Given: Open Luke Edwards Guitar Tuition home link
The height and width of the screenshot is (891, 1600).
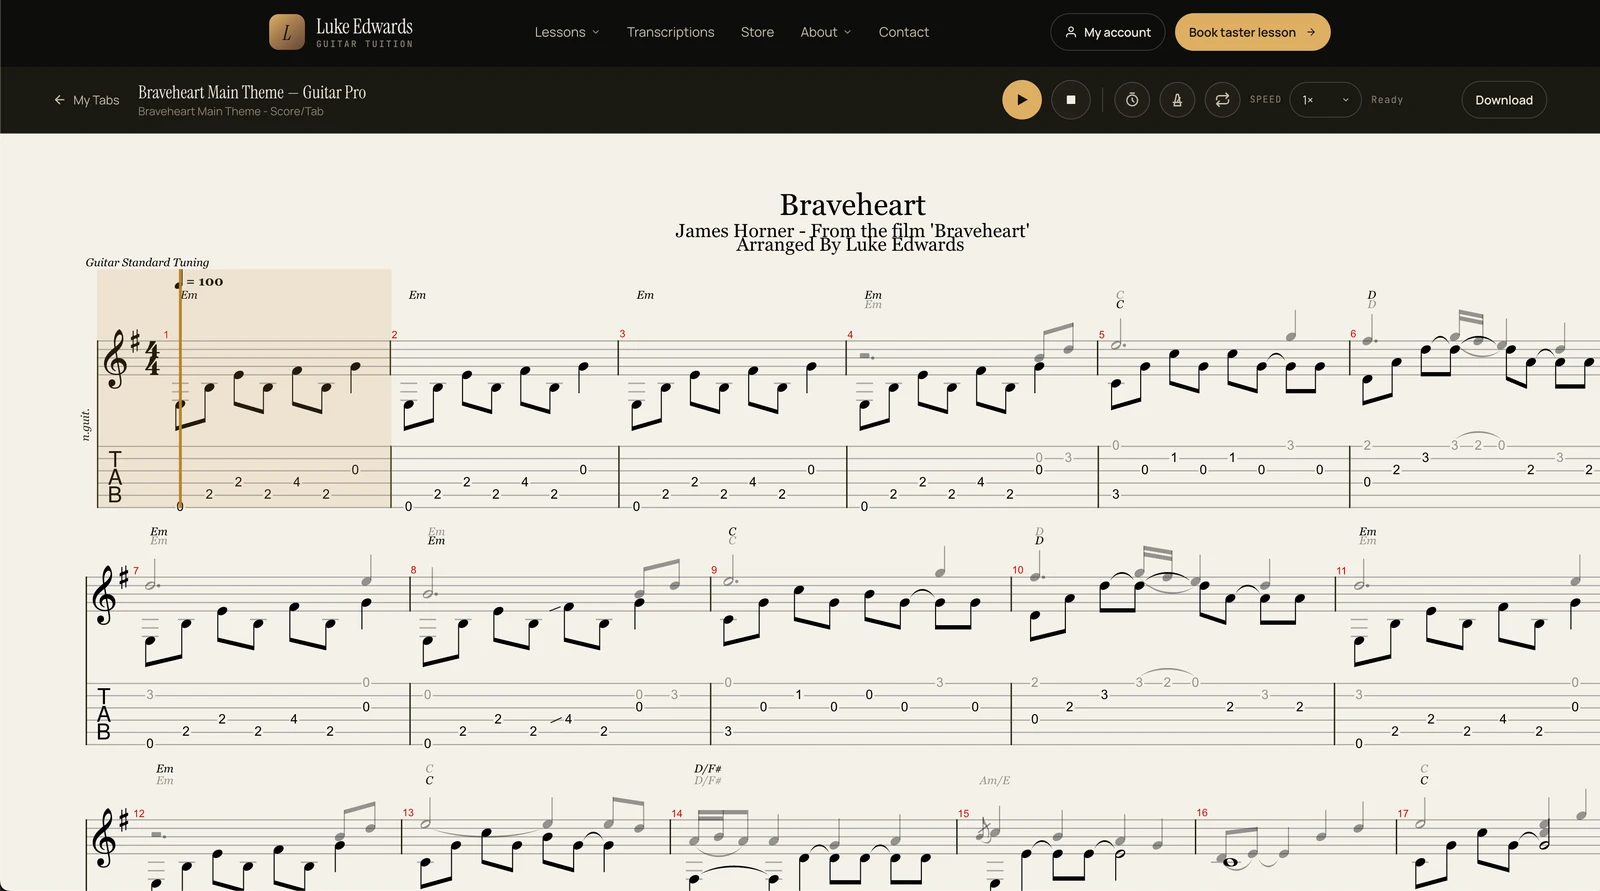Looking at the screenshot, I should [341, 32].
